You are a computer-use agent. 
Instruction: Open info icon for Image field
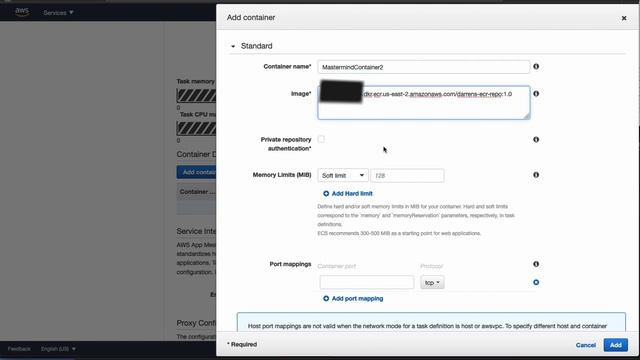tap(536, 93)
